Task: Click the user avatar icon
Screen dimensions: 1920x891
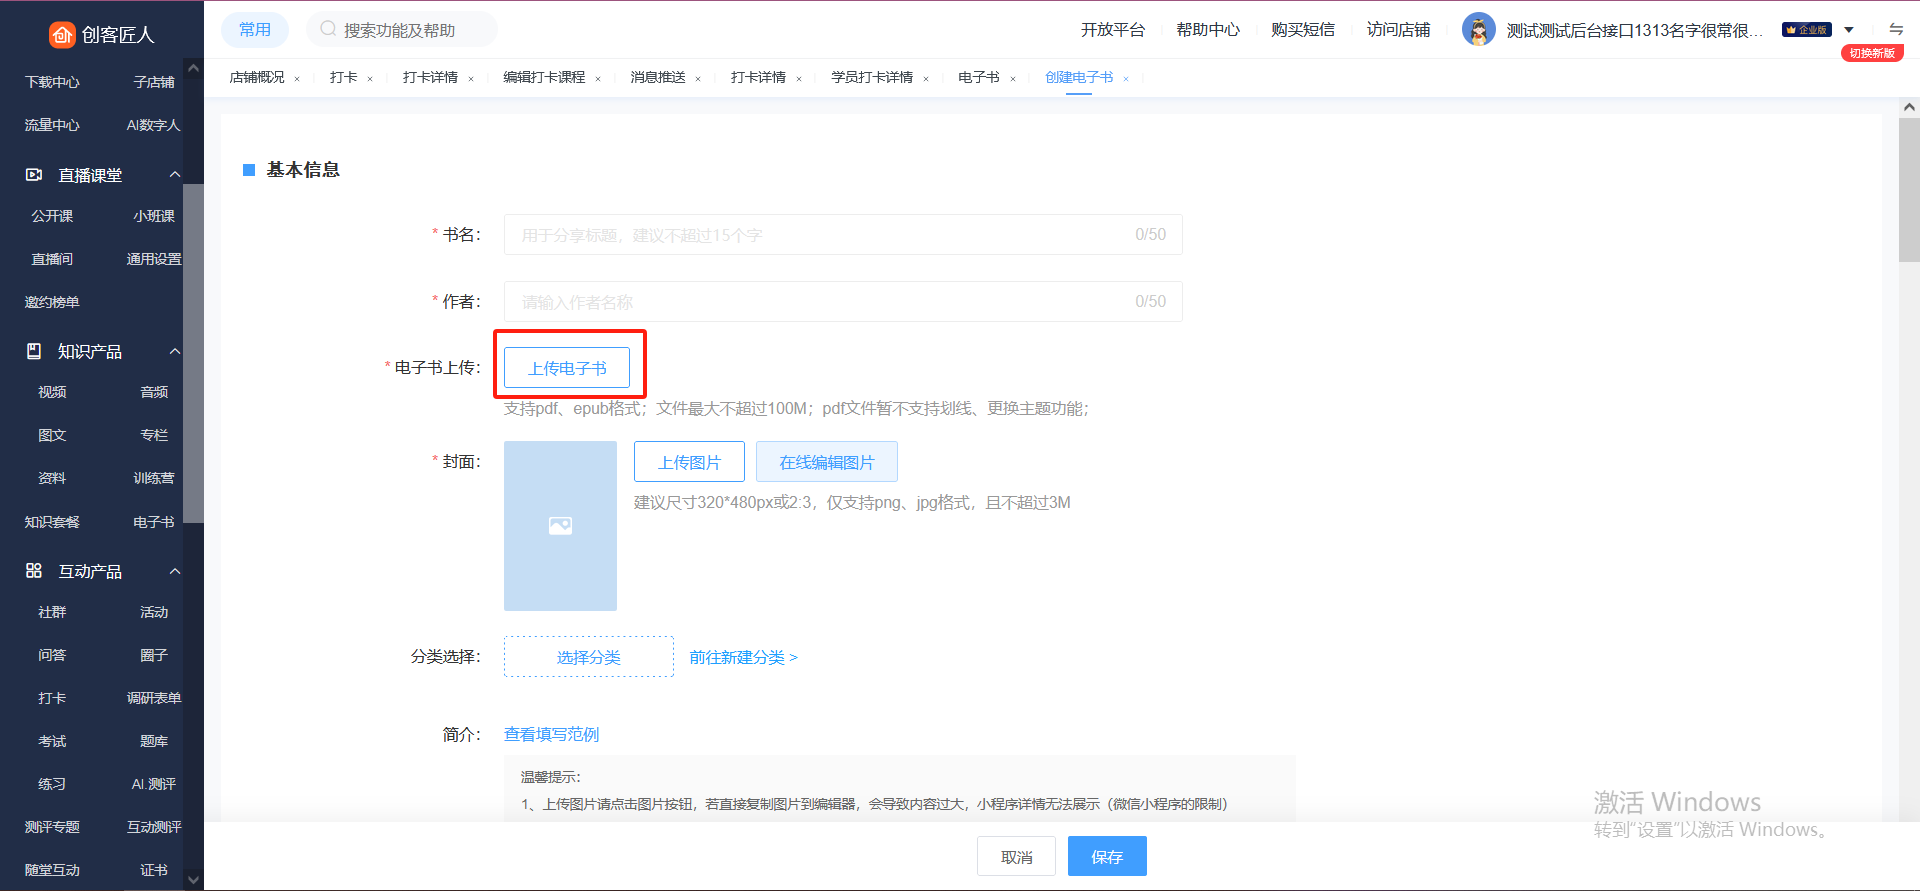Action: point(1478,30)
